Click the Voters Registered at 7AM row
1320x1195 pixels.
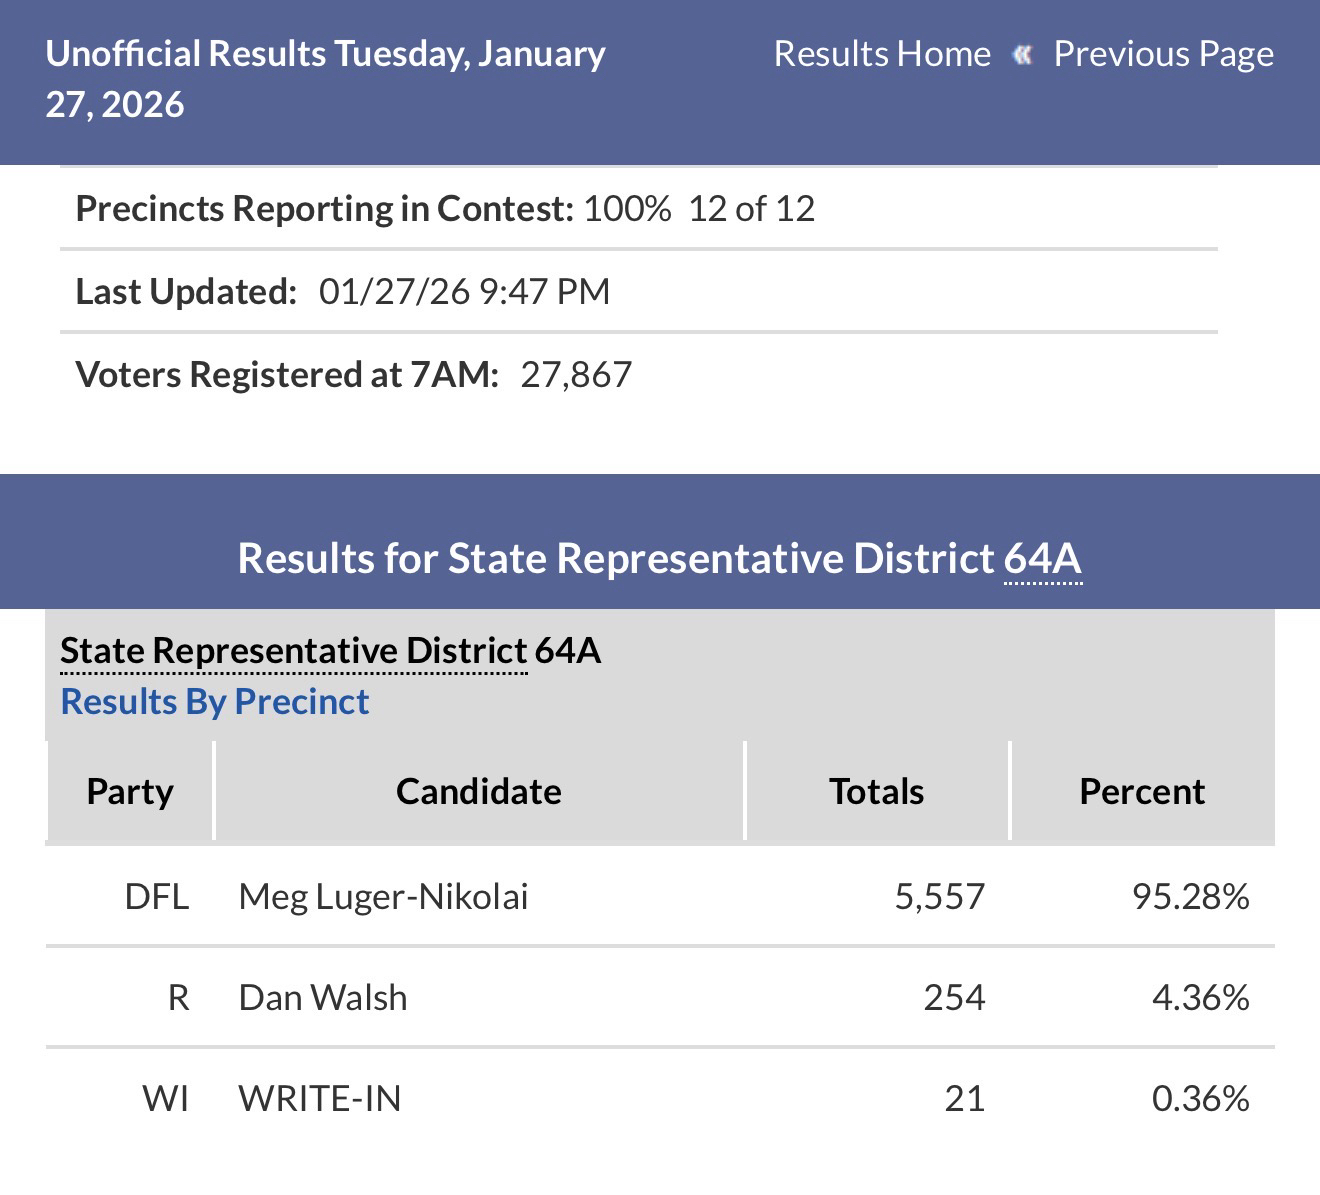353,374
